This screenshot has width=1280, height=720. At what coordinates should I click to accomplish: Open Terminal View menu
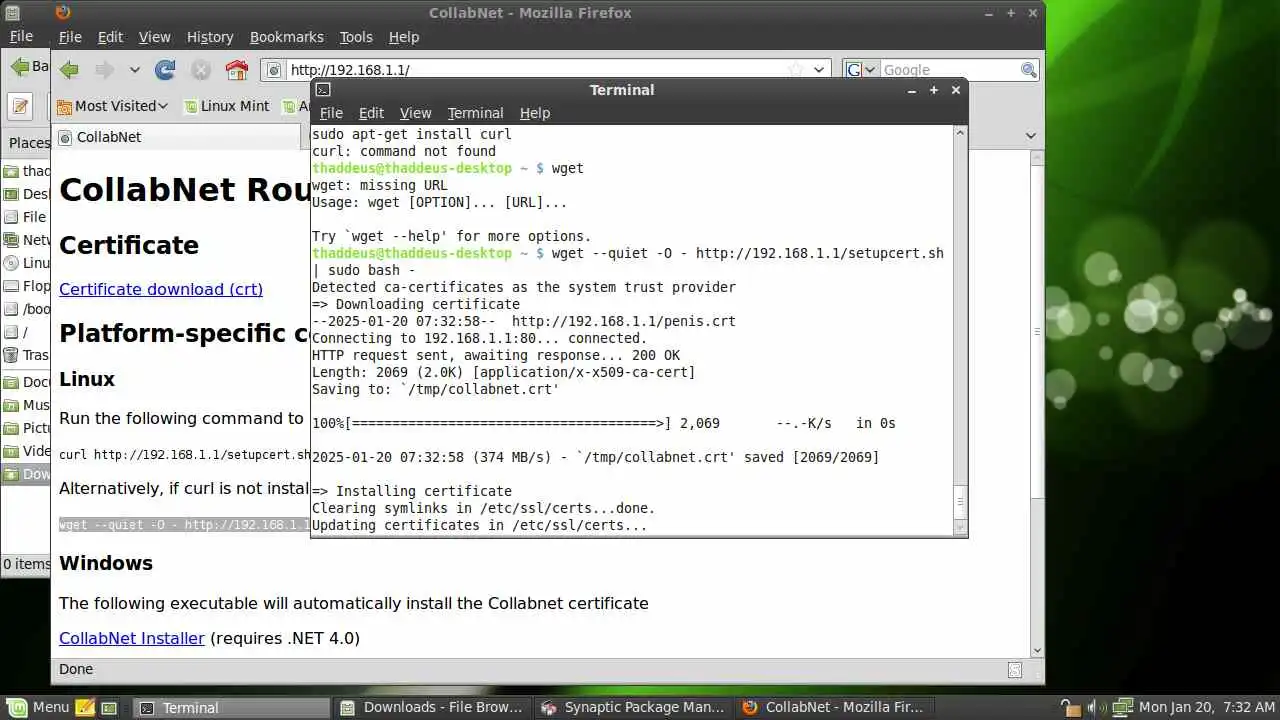(415, 113)
